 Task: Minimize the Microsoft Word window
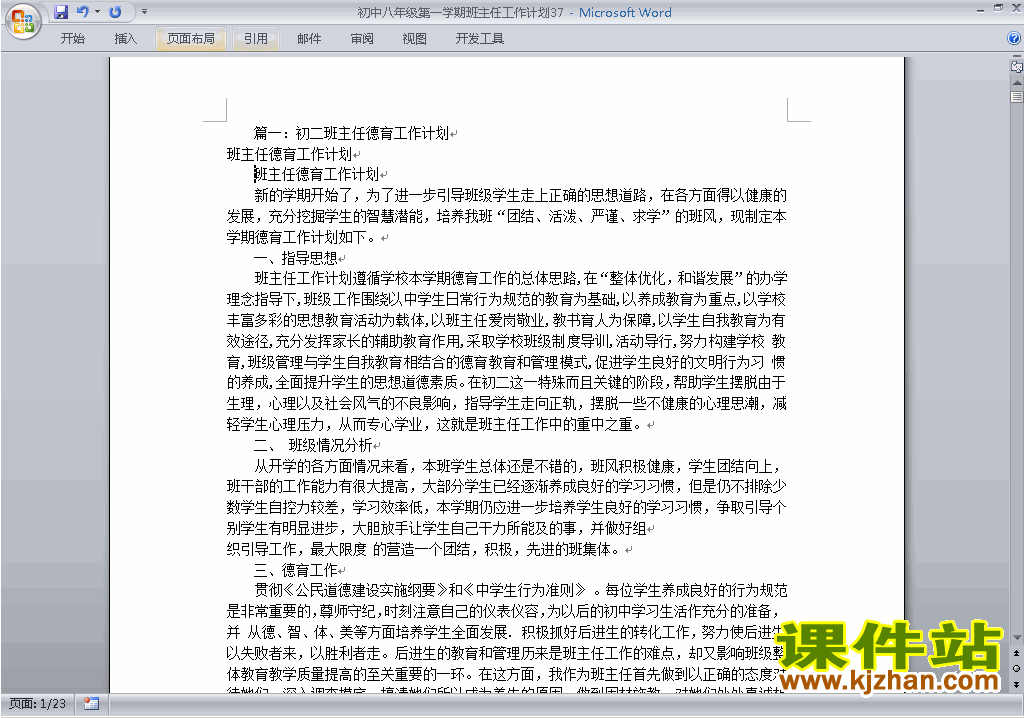(x=980, y=9)
